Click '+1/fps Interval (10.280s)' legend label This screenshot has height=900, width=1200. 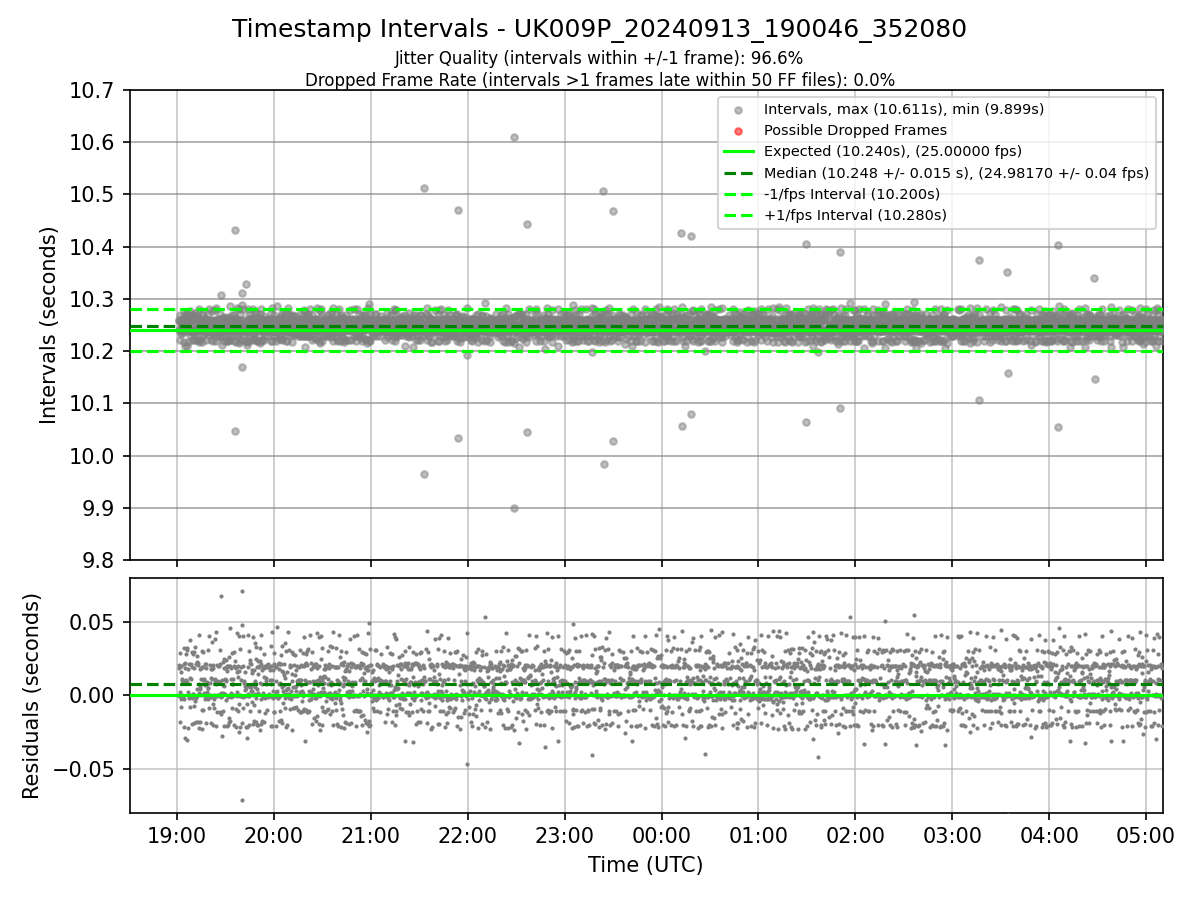(855, 215)
